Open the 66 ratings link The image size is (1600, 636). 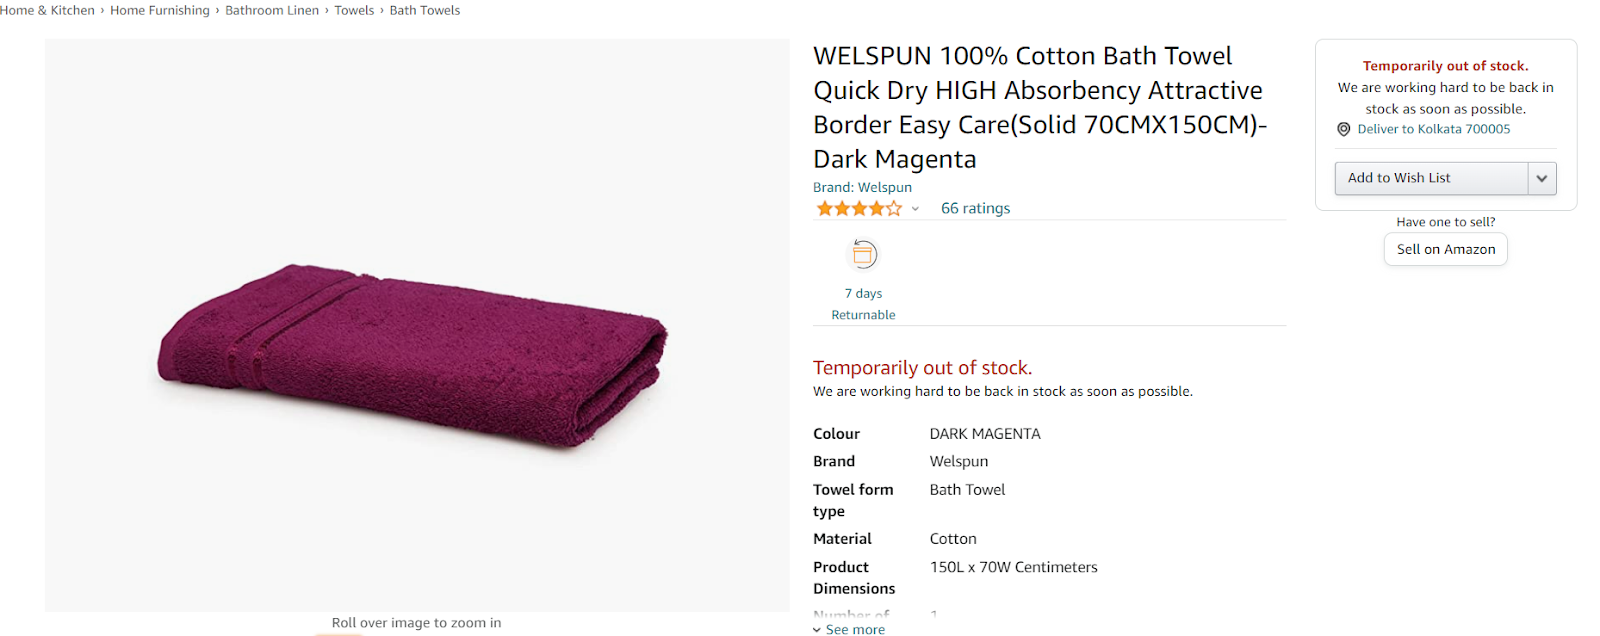point(975,208)
